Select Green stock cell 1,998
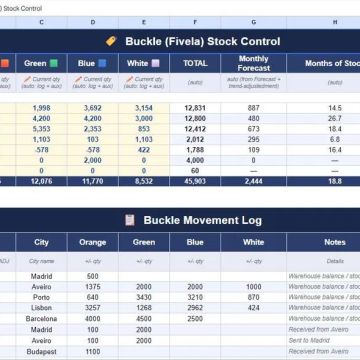This screenshot has width=360, height=360. tap(41, 108)
